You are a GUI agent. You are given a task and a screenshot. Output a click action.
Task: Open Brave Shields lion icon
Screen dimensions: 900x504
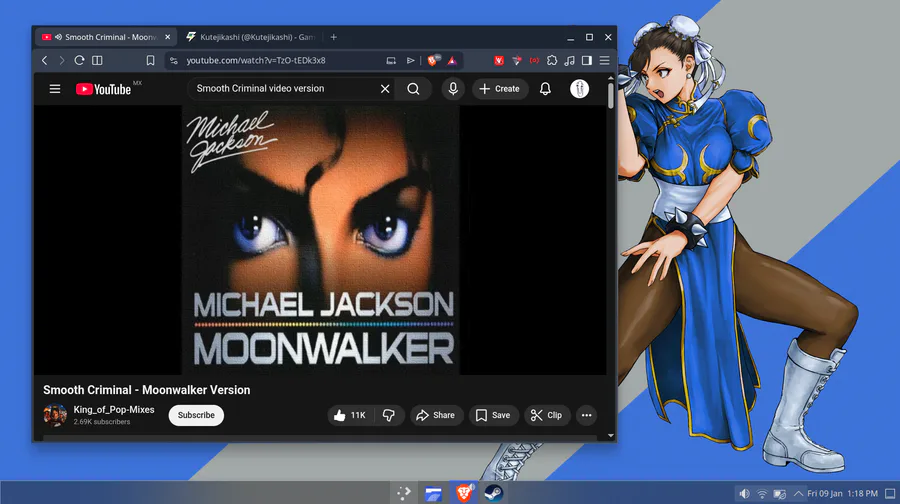point(433,60)
